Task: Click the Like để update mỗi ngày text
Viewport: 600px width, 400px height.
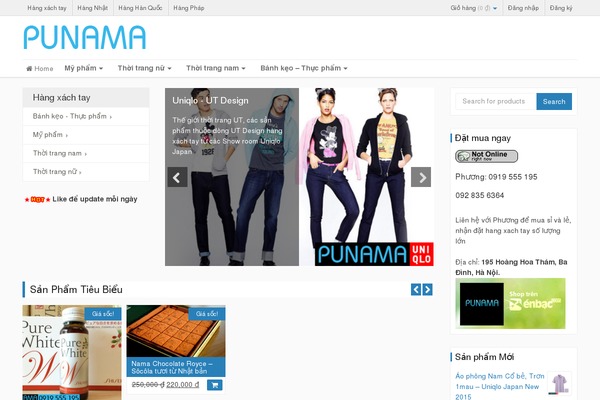Action: [x=95, y=199]
